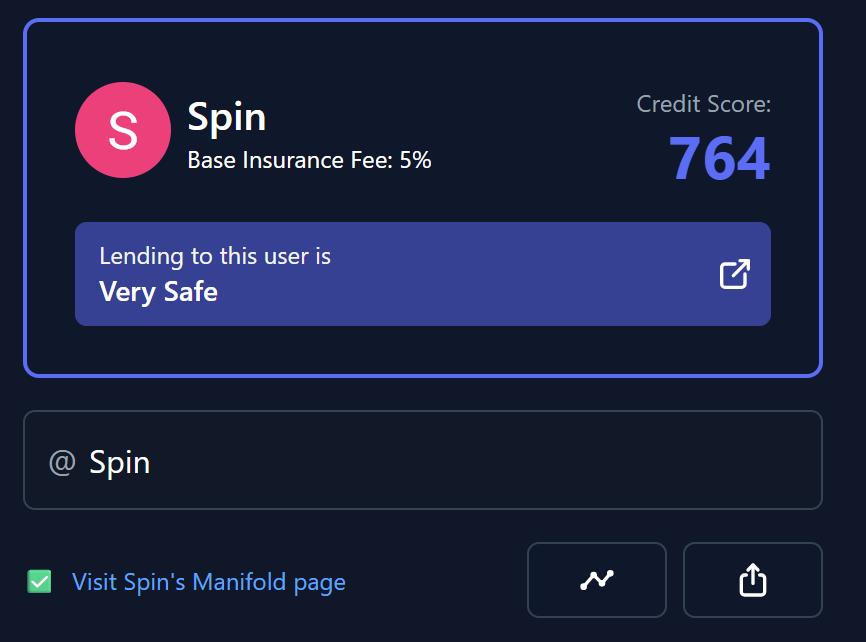Select the word Manifold in the bottom link
Screen dimensions: 866x642
point(239,582)
